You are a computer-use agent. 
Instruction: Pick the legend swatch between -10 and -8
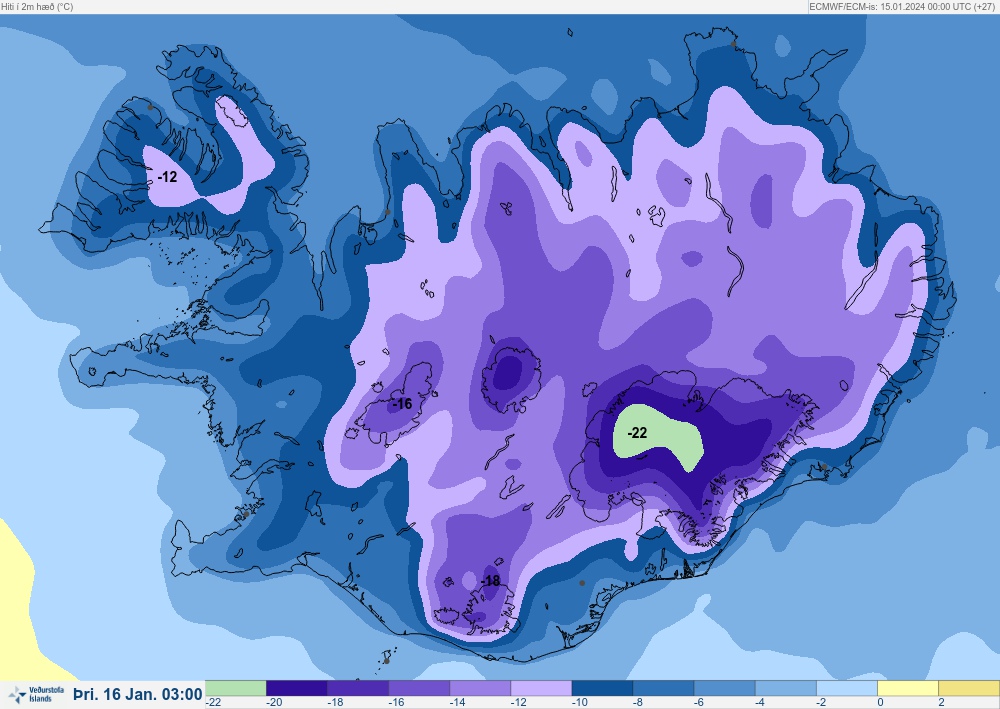[x=603, y=688]
